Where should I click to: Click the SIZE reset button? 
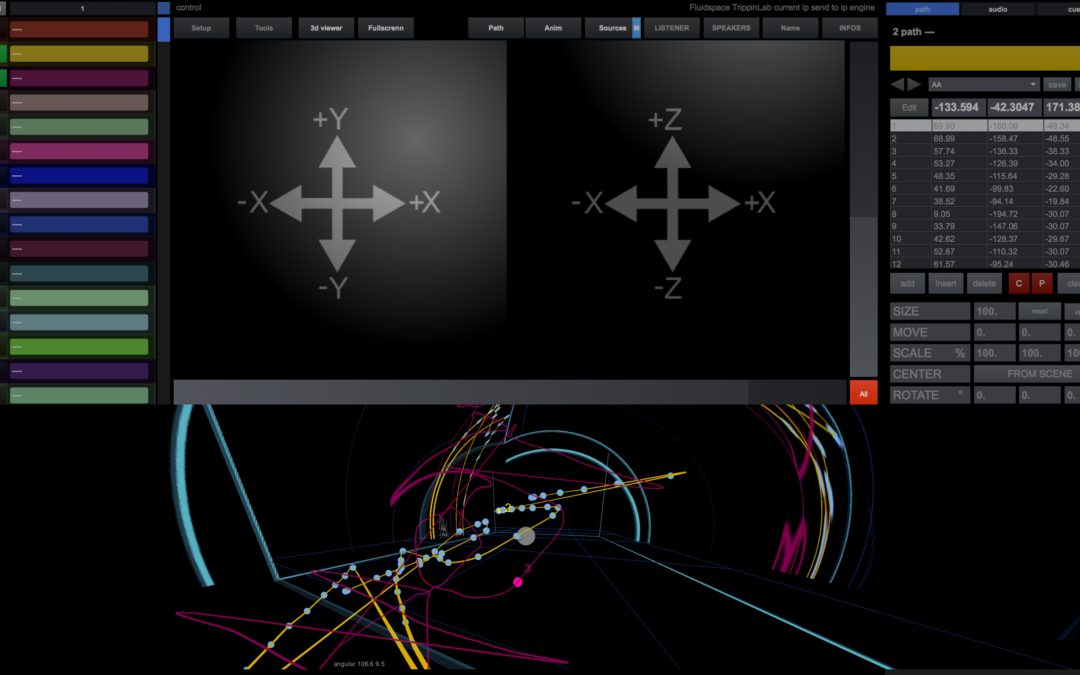coord(1039,311)
